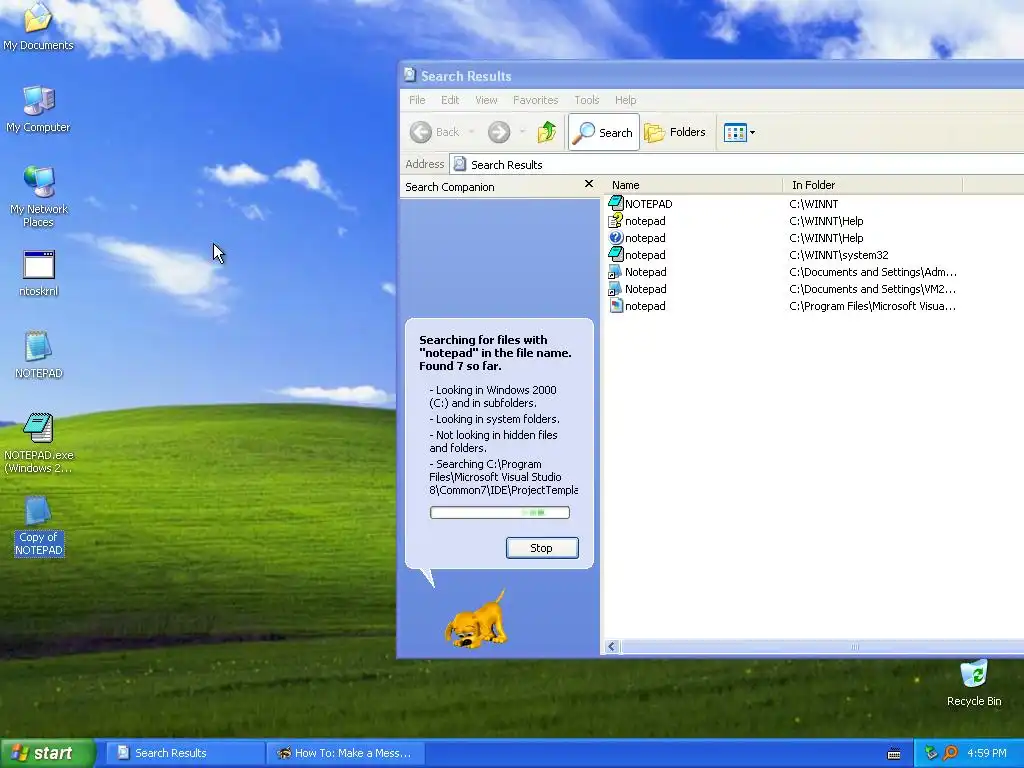Switch to the How To: Make a Mess... taskbar button
The height and width of the screenshot is (768, 1024).
coord(346,753)
